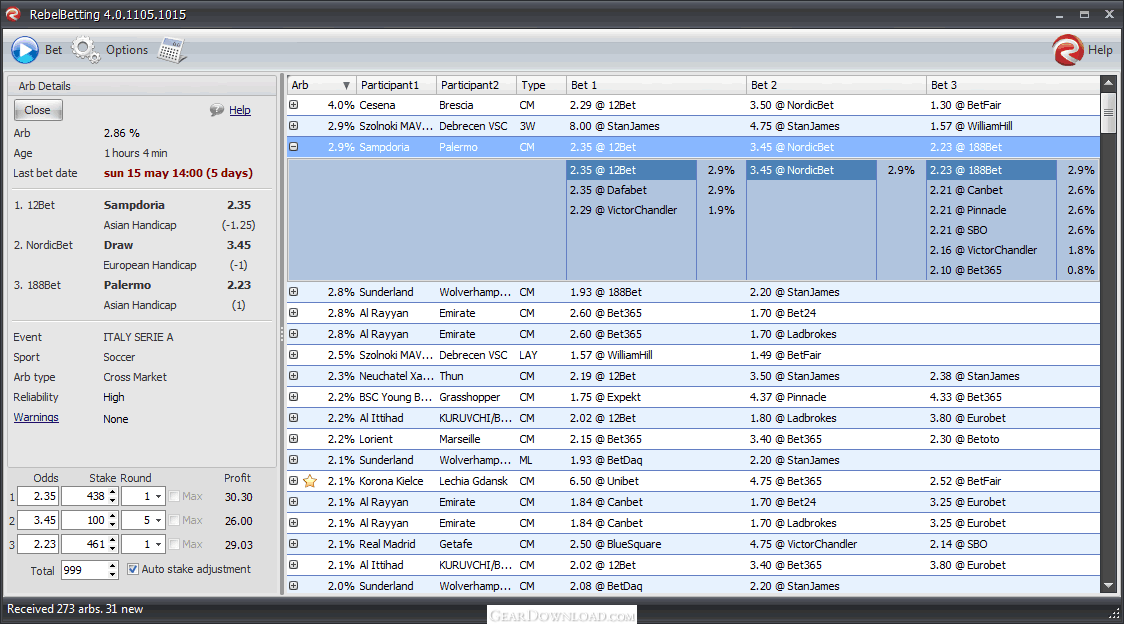1124x624 pixels.
Task: Expand the Cesena vs Brescia arb row
Action: [x=293, y=105]
